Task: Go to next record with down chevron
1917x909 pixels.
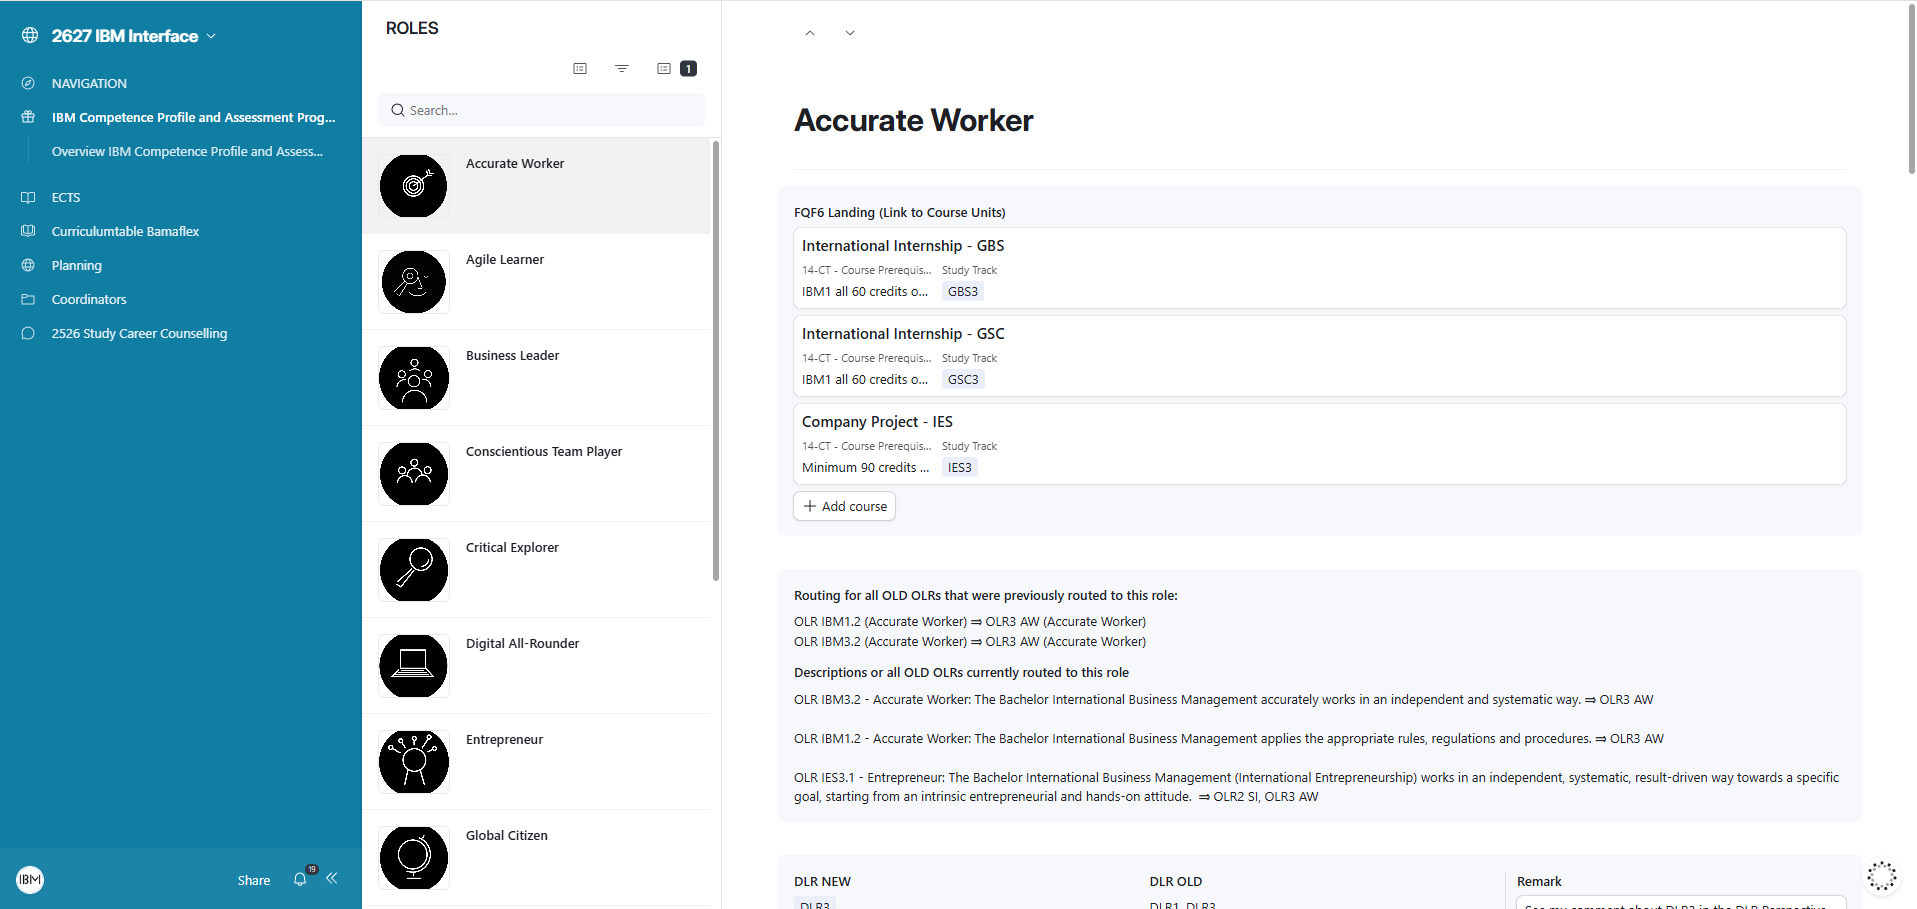Action: pos(850,33)
